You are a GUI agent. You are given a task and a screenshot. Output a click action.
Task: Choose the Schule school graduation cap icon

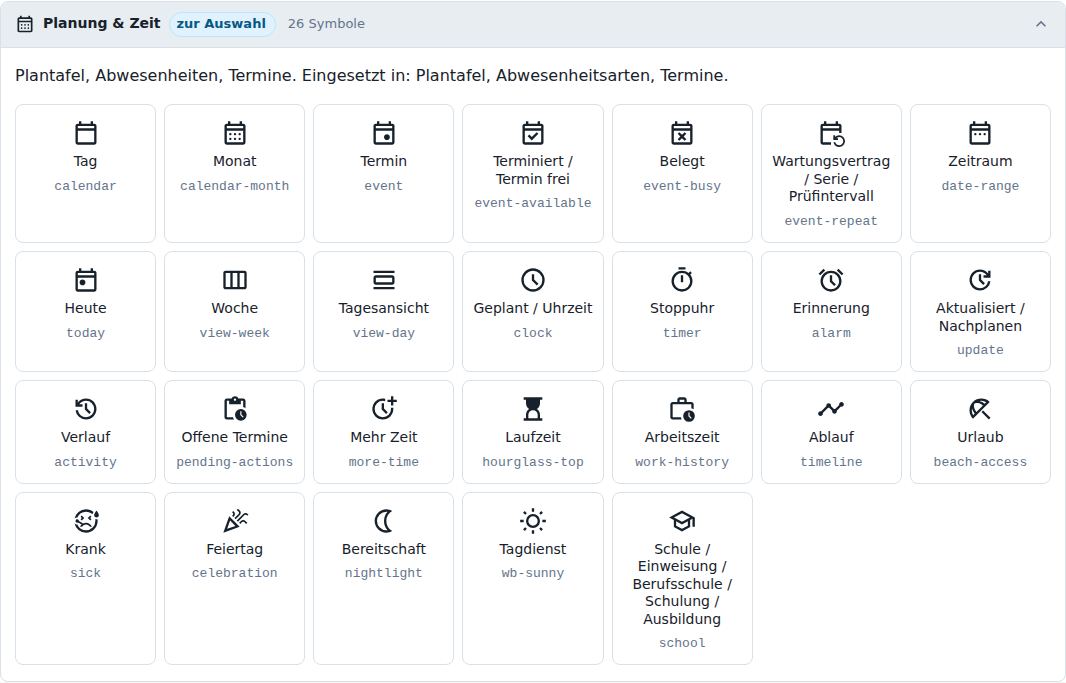click(x=682, y=521)
